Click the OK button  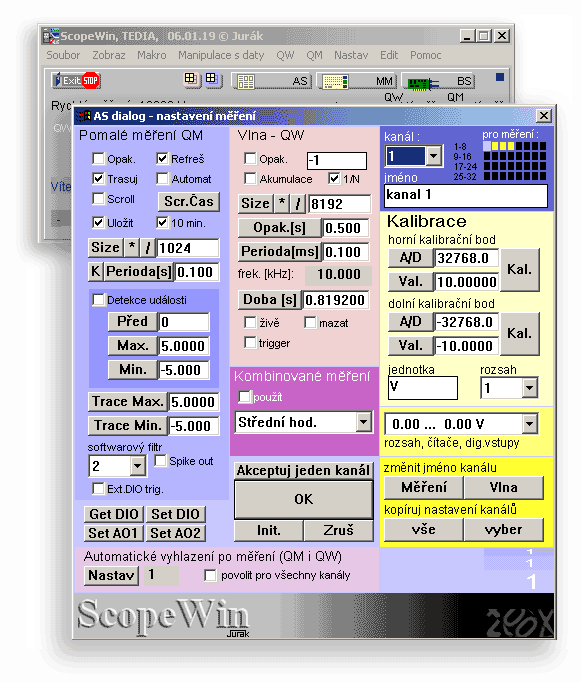click(x=304, y=499)
